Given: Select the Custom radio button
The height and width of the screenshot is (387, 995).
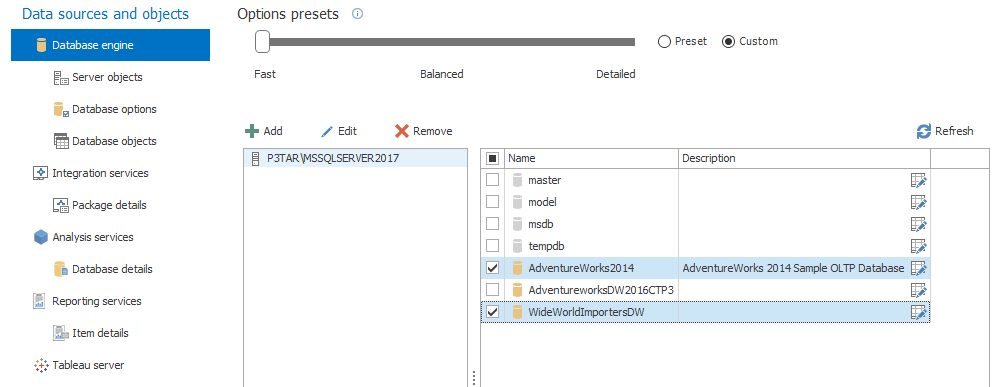Looking at the screenshot, I should coord(728,41).
